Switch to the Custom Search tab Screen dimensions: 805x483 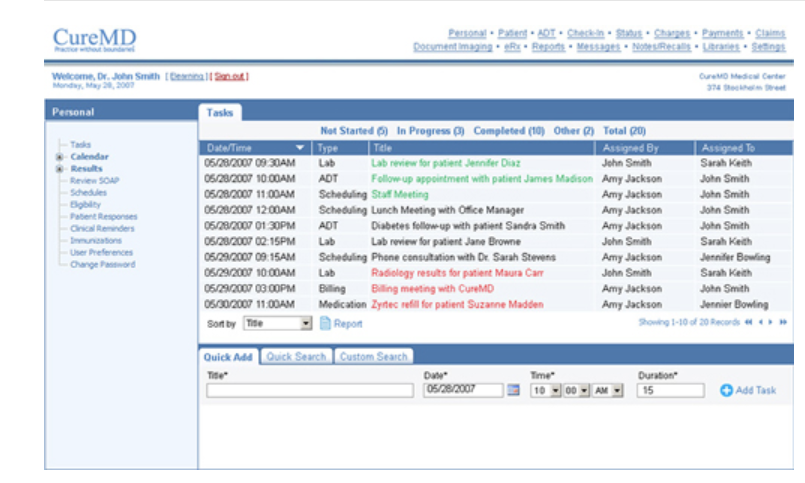(x=373, y=357)
